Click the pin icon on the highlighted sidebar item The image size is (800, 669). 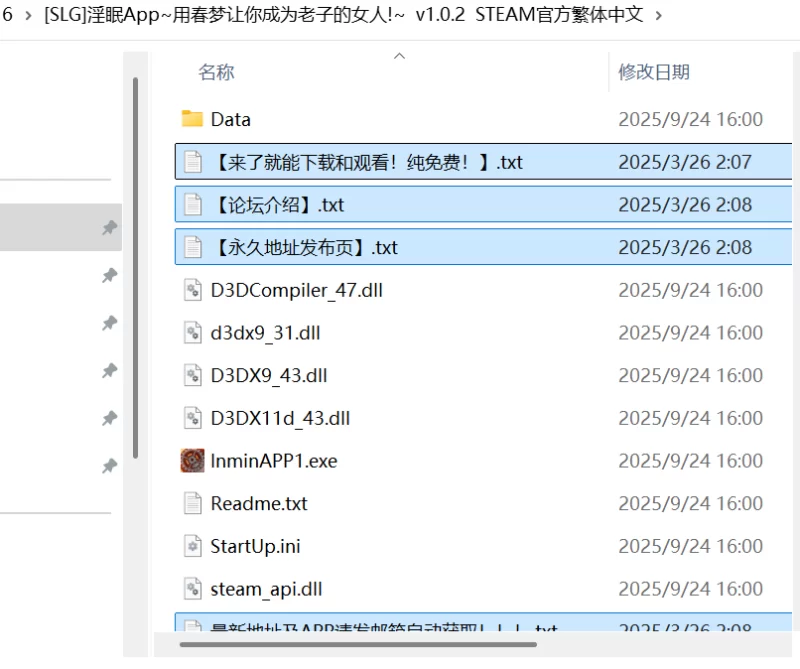[109, 228]
